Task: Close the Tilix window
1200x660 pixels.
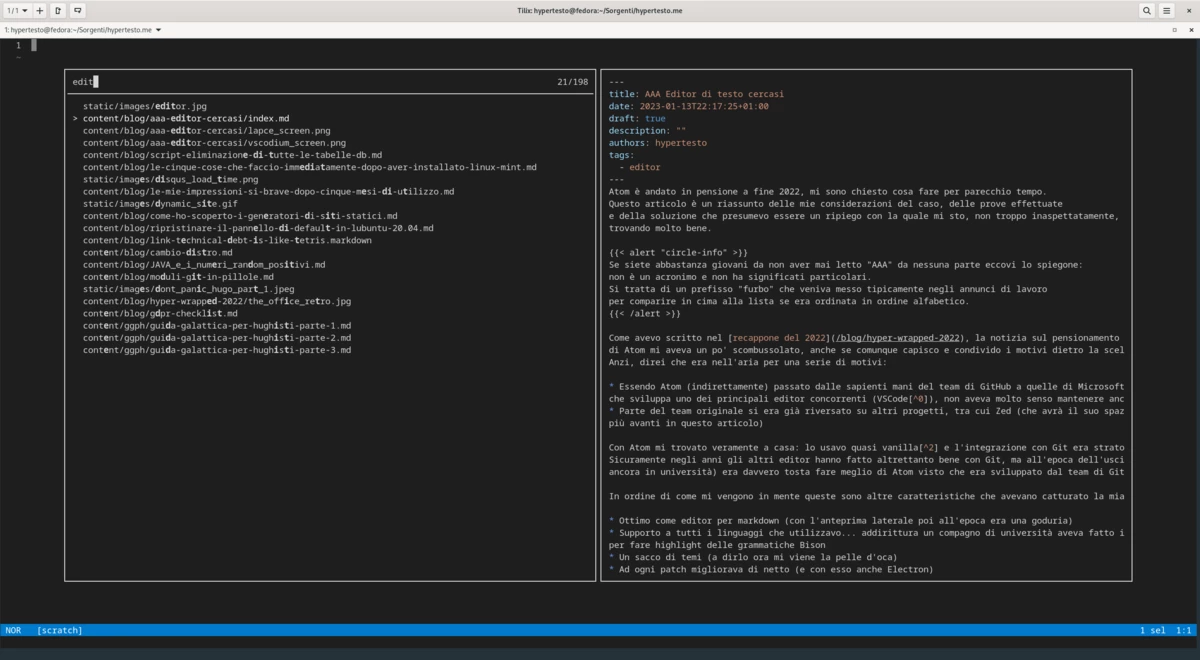Action: pos(1188,10)
